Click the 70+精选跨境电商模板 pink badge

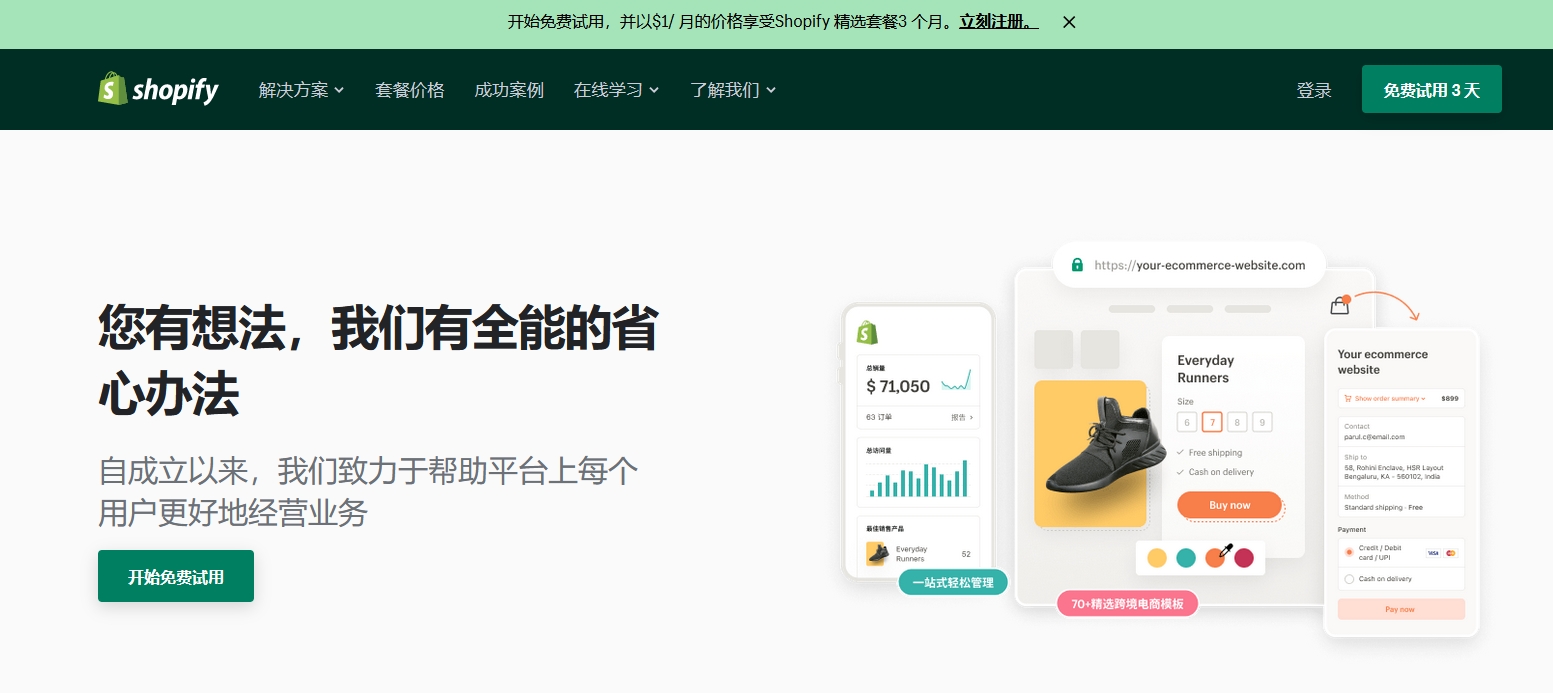pyautogui.click(x=1127, y=604)
